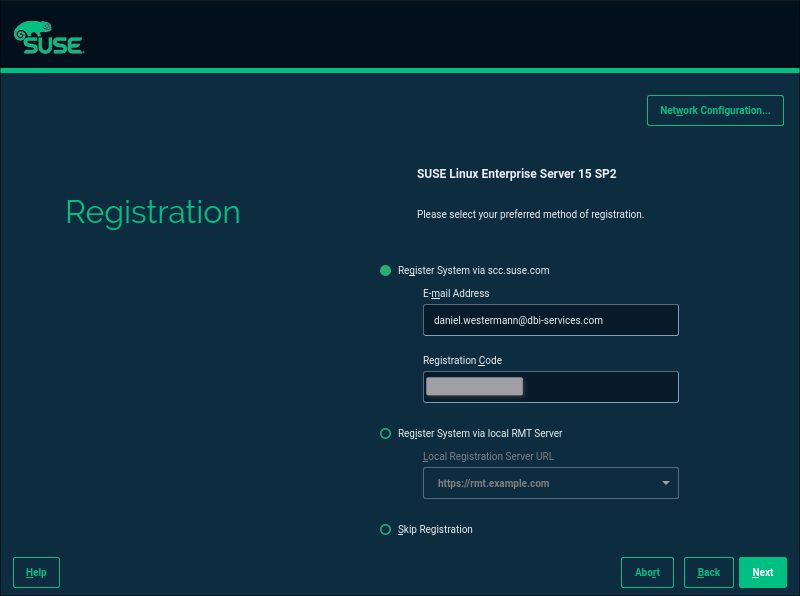Open the Help button
Image resolution: width=800 pixels, height=596 pixels.
click(36, 573)
